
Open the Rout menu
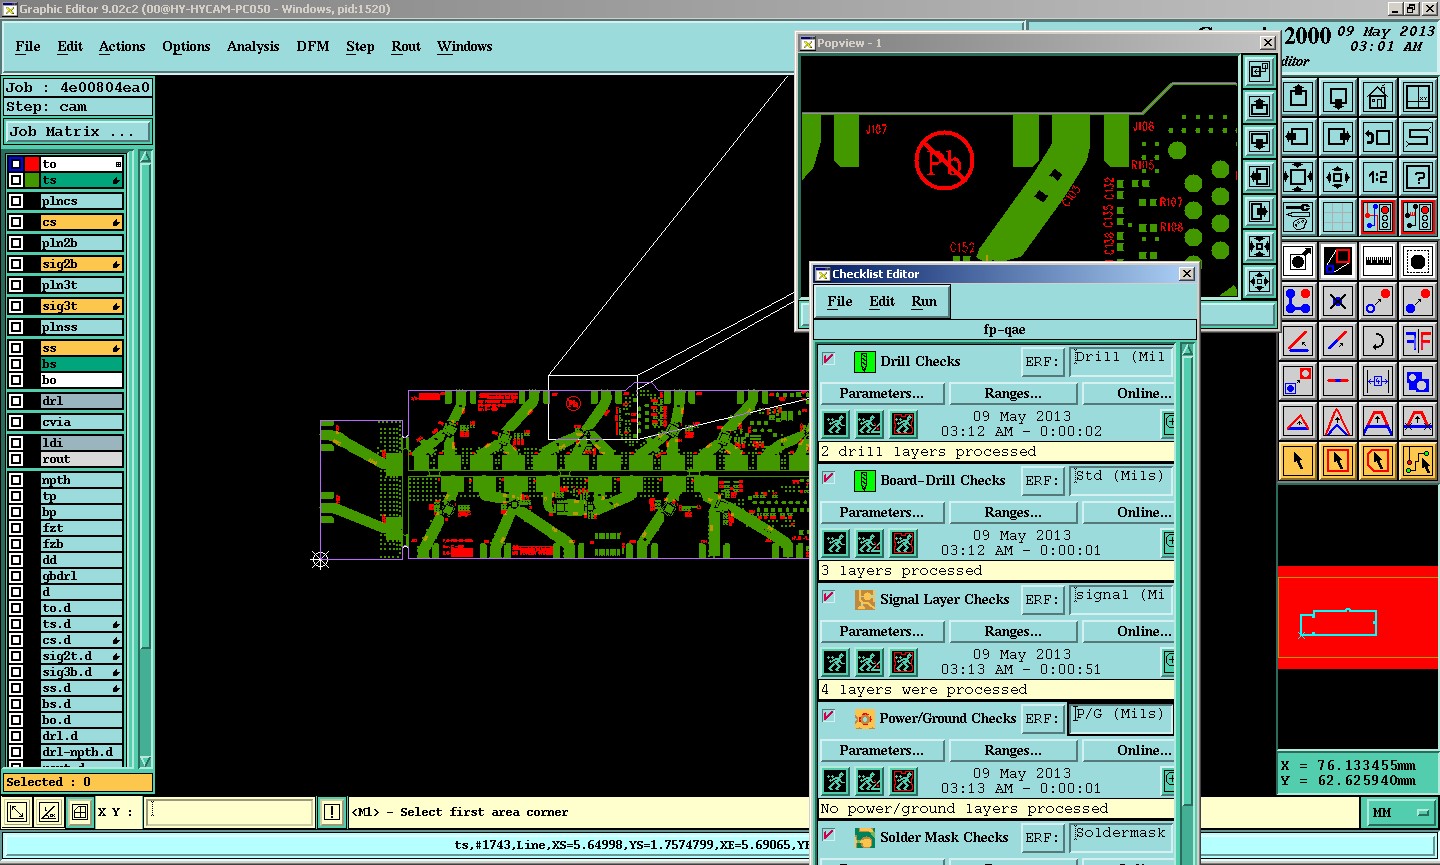coord(406,46)
